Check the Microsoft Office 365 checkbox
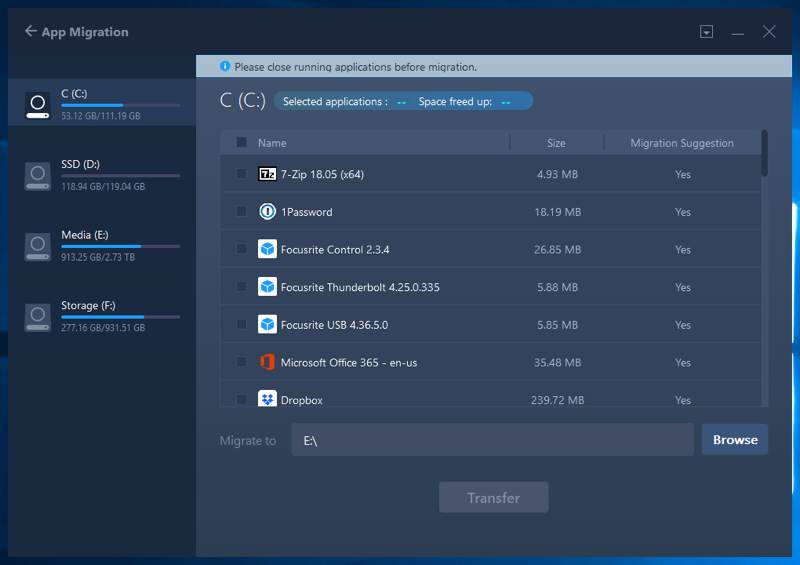 [242, 362]
